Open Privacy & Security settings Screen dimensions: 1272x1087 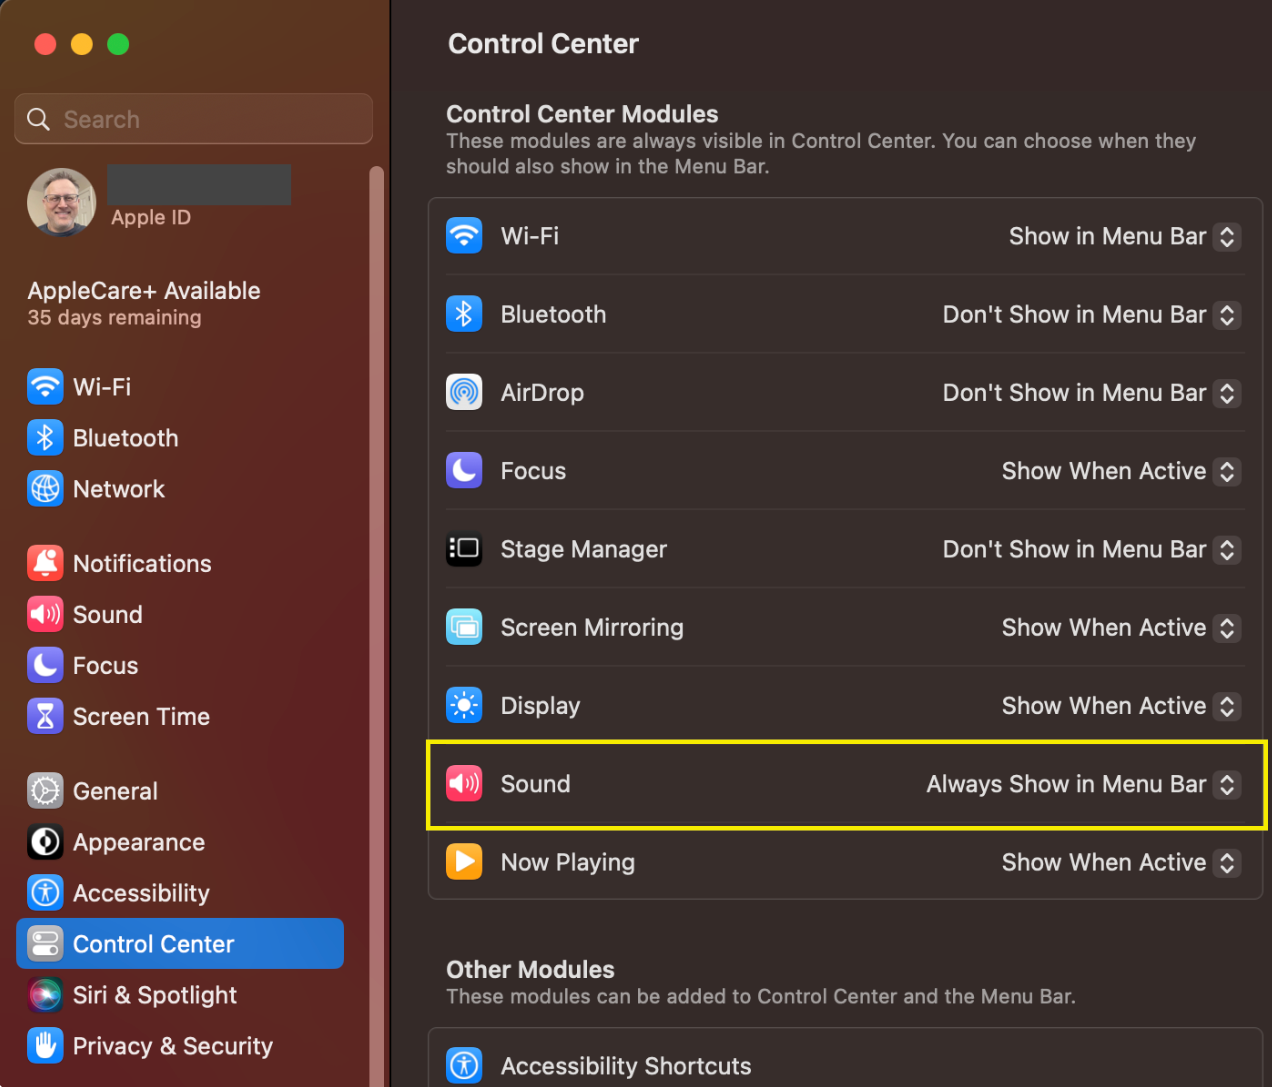tap(180, 1046)
